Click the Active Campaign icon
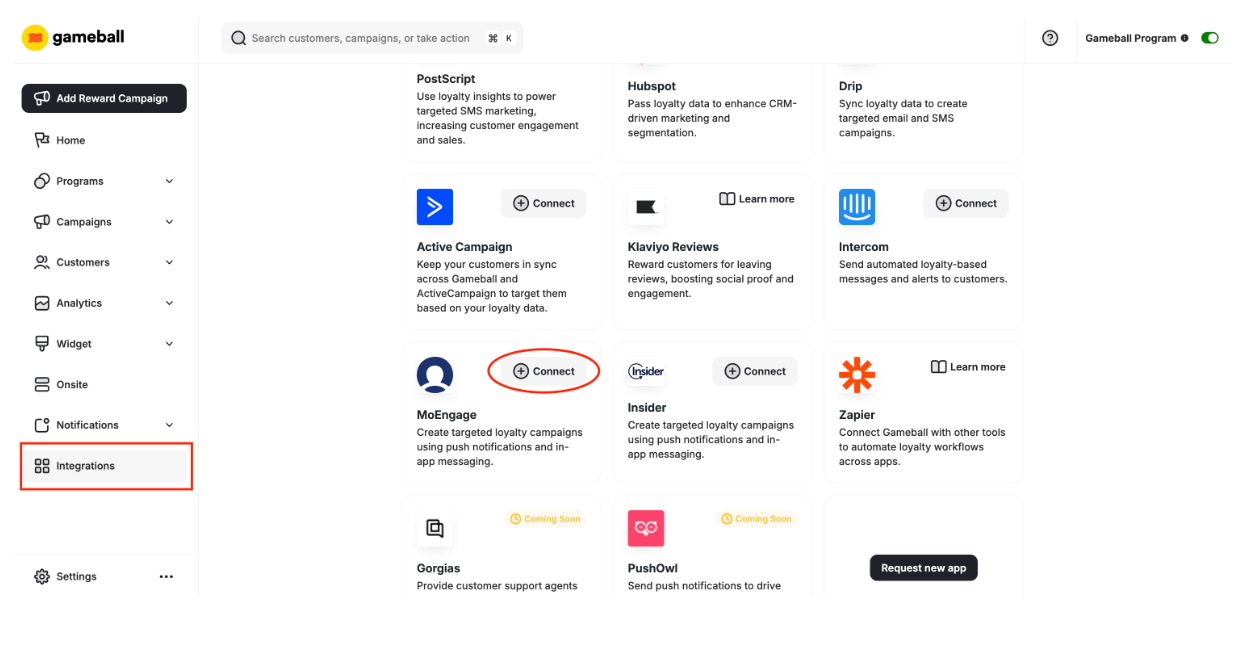 [434, 207]
